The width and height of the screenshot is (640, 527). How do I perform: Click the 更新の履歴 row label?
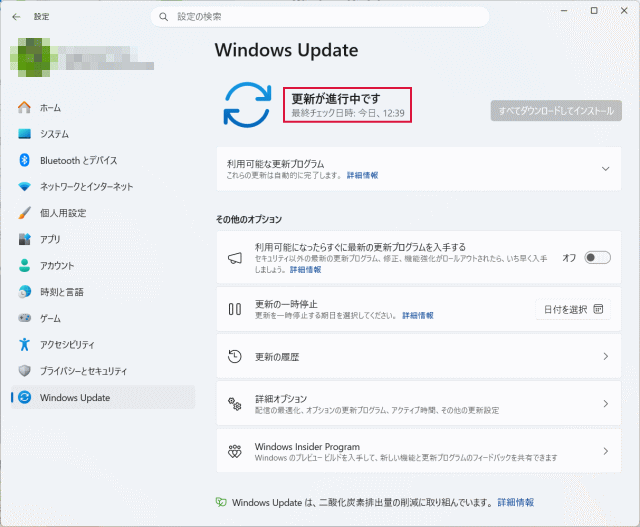tap(277, 357)
